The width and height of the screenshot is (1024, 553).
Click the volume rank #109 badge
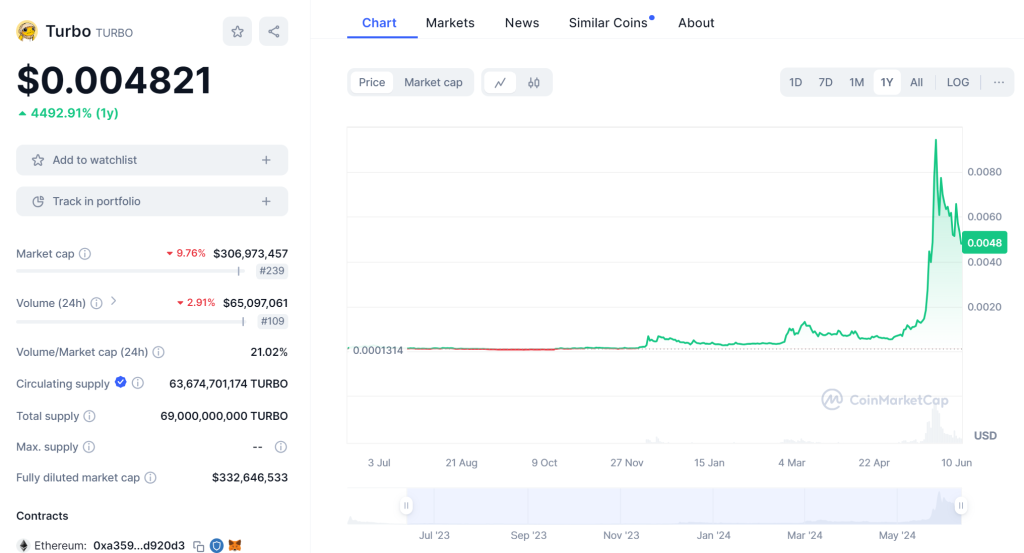(272, 321)
